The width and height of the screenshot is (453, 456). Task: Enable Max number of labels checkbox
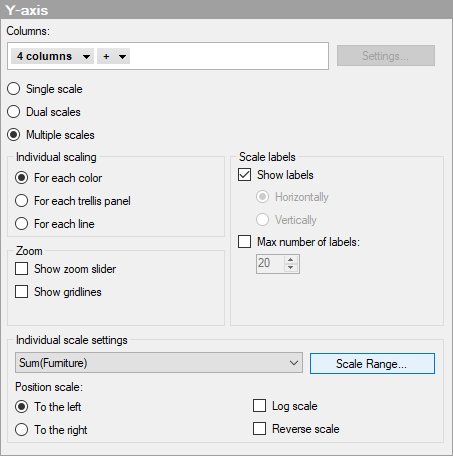click(x=245, y=242)
